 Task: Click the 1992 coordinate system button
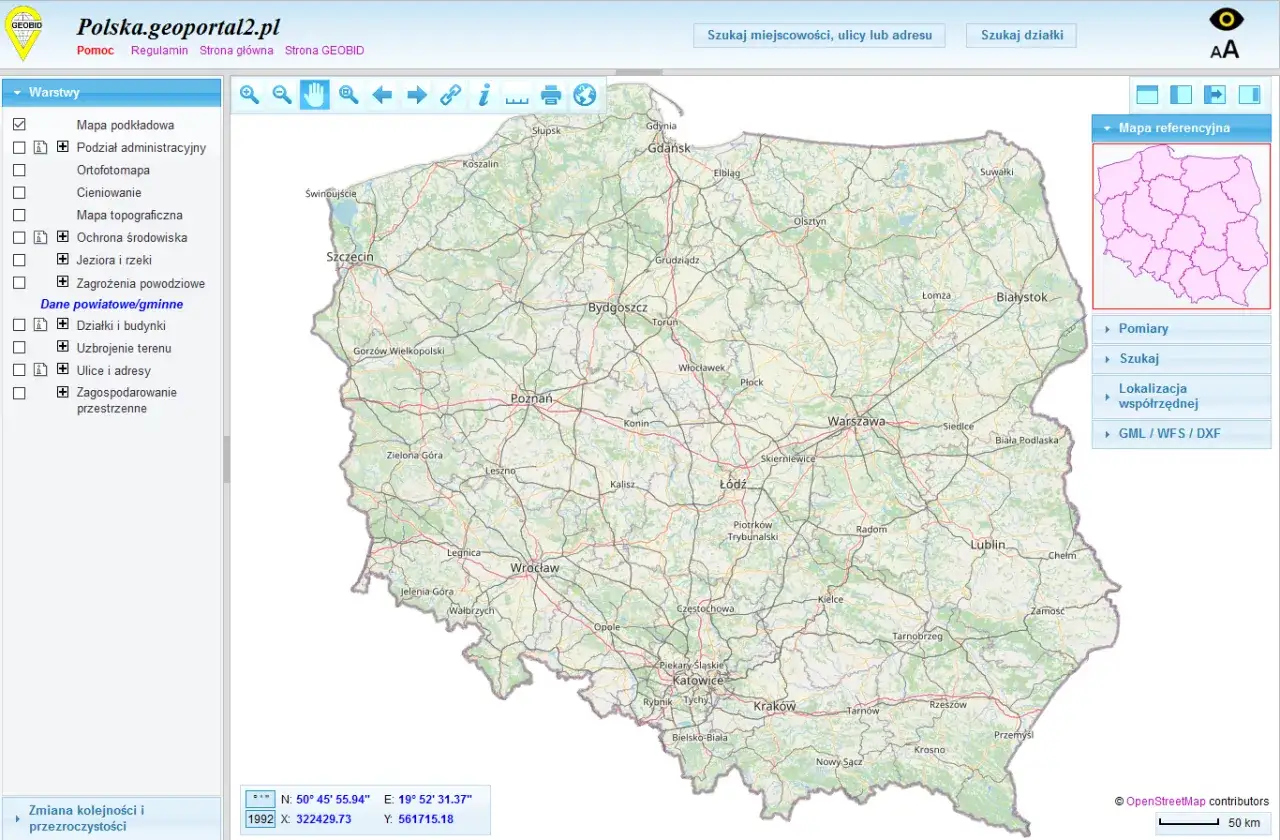coord(260,820)
